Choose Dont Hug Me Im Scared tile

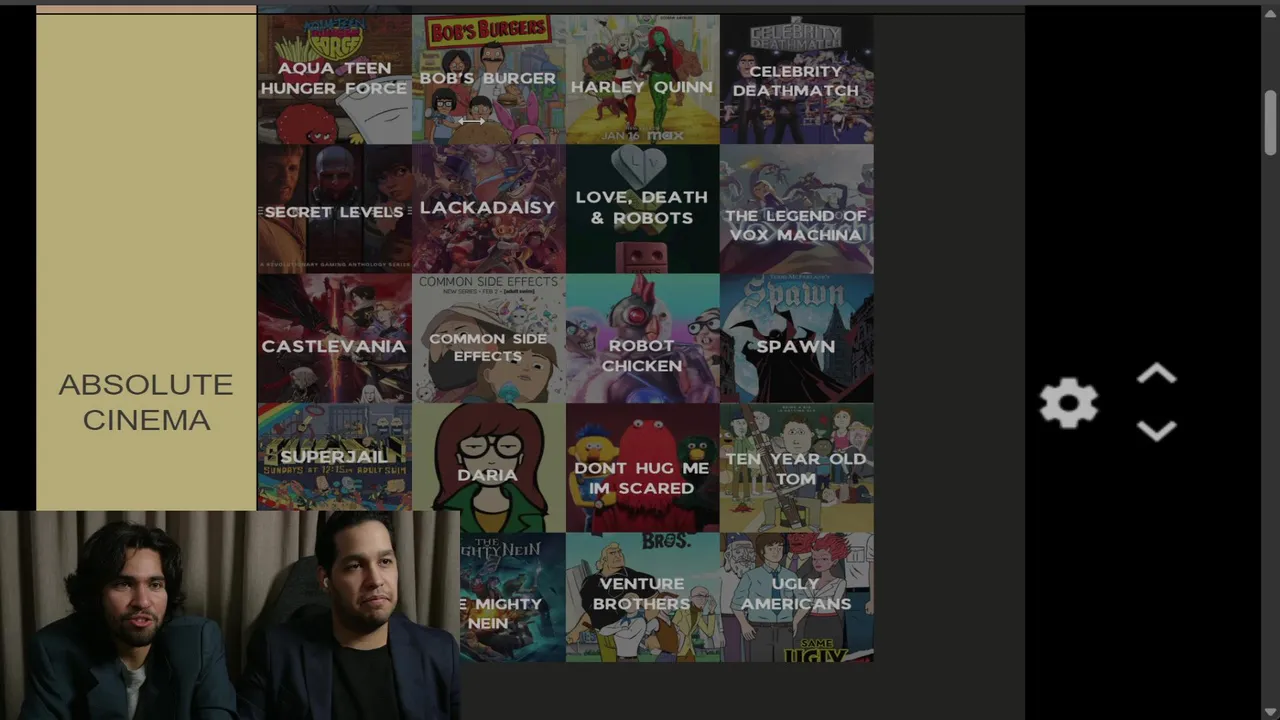coord(642,467)
